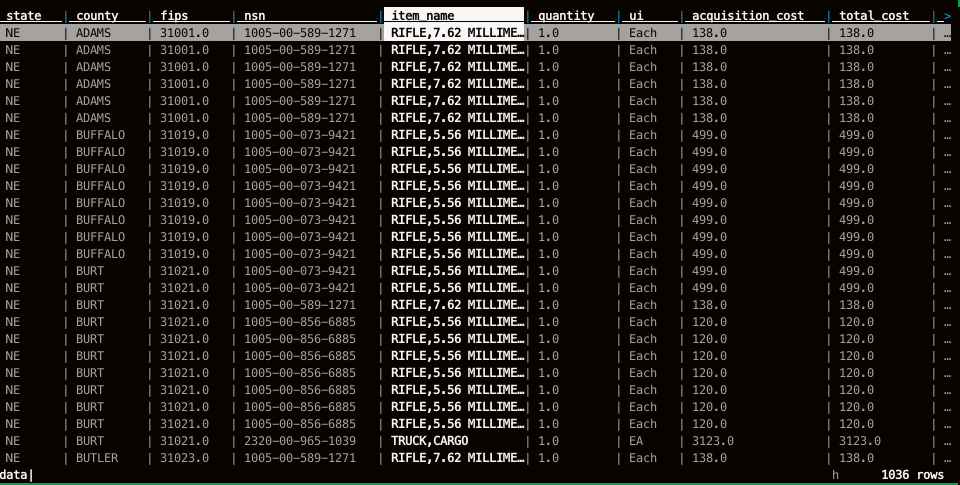The image size is (960, 485).
Task: Select the ui column header
Action: 636,15
